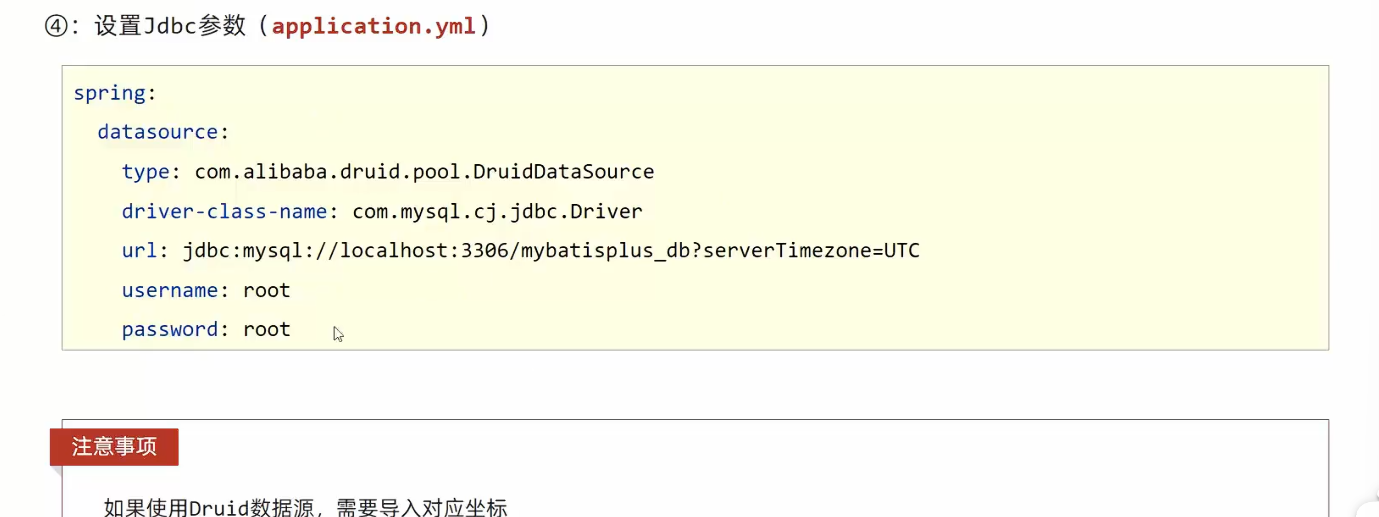
Task: Click the 设置Jdbc参数 heading text
Action: click(x=170, y=26)
